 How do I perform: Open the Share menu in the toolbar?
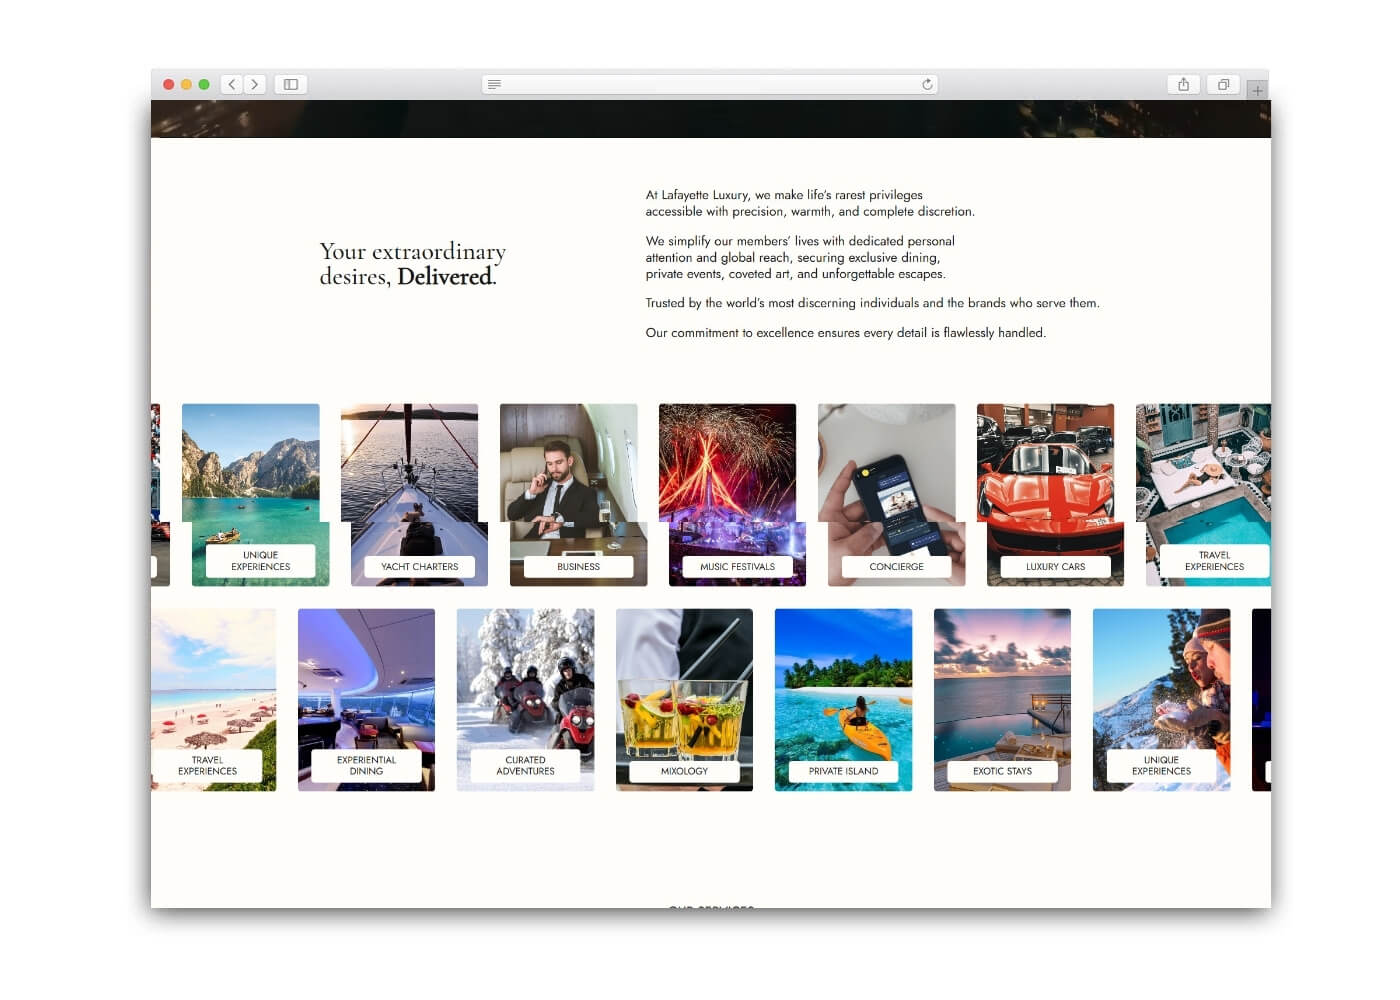click(x=1184, y=84)
